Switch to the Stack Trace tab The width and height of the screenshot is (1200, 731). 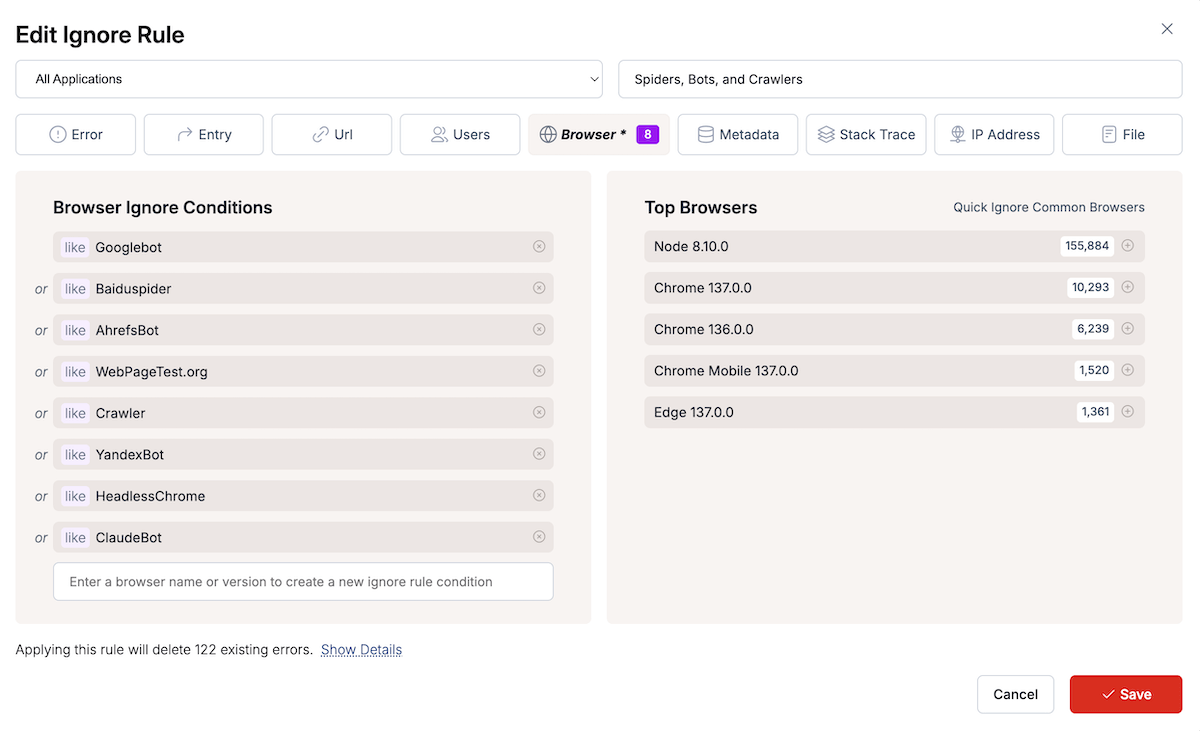[866, 135]
